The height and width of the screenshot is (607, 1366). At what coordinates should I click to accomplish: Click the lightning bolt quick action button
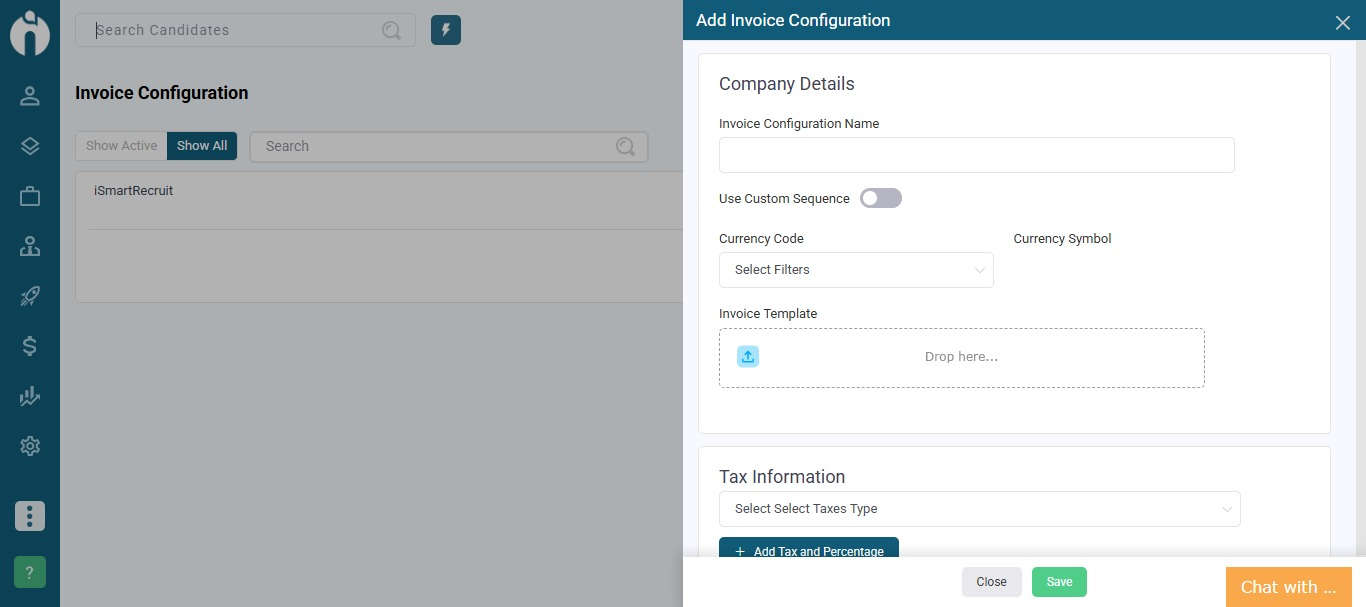[446, 30]
